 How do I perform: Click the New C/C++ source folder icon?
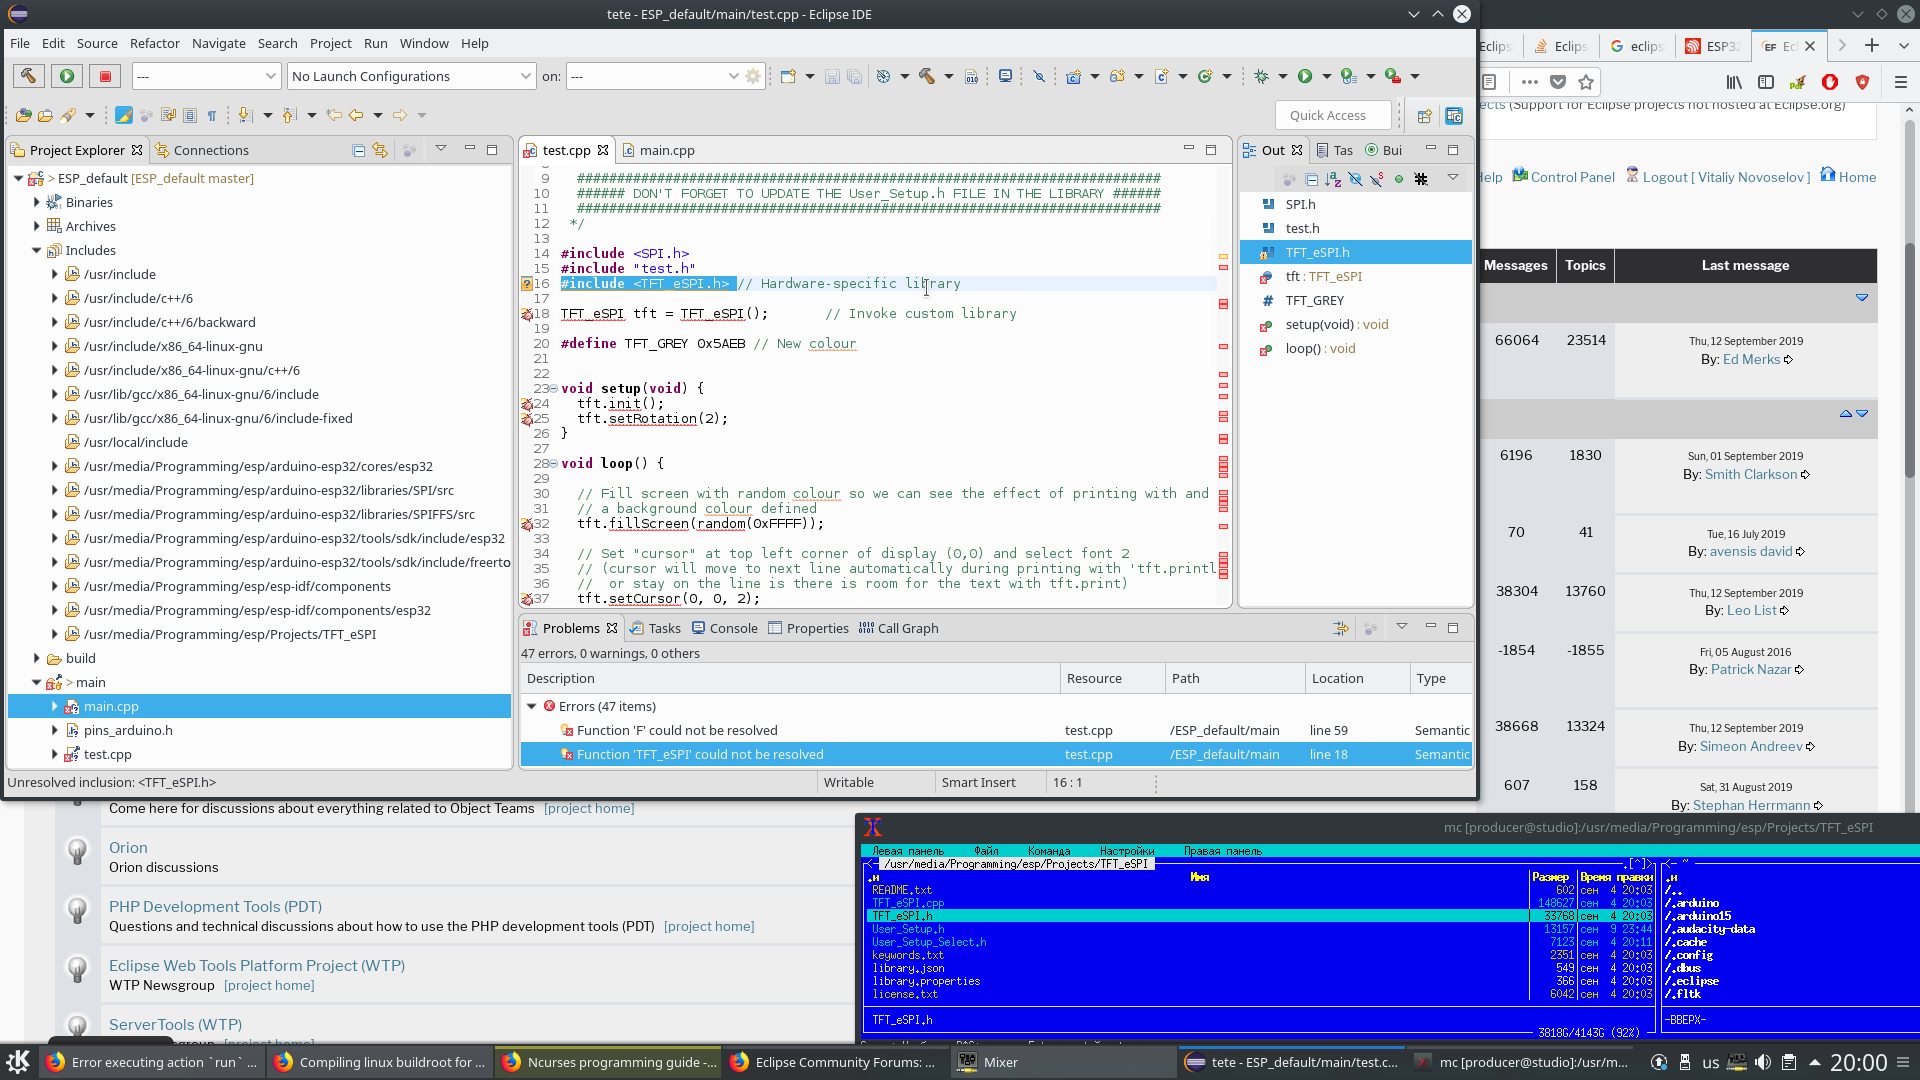(1117, 76)
